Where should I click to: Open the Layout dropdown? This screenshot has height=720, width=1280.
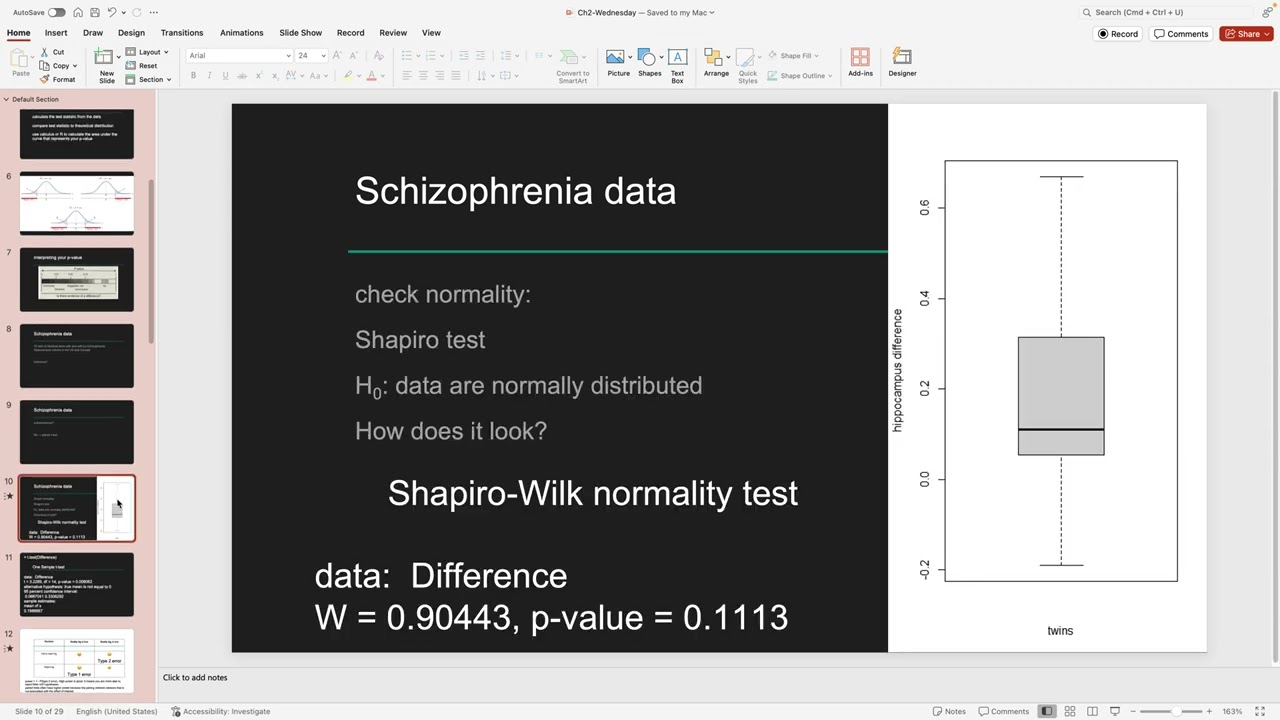point(146,52)
